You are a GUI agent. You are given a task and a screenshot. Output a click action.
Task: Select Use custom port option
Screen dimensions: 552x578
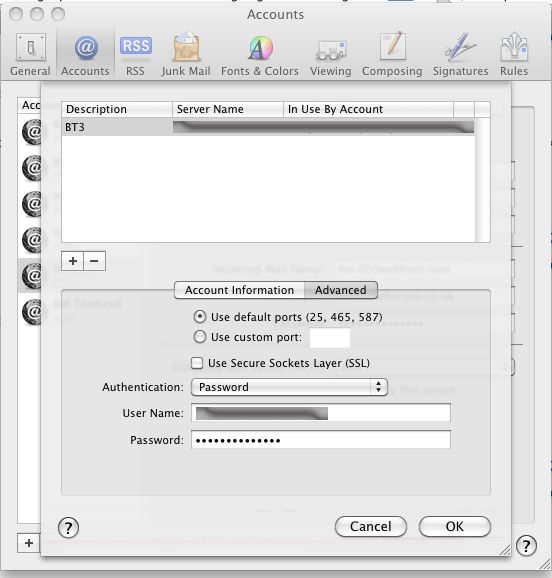tap(199, 337)
